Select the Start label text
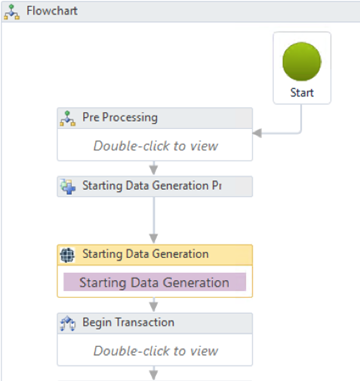The height and width of the screenshot is (381, 360). point(302,92)
